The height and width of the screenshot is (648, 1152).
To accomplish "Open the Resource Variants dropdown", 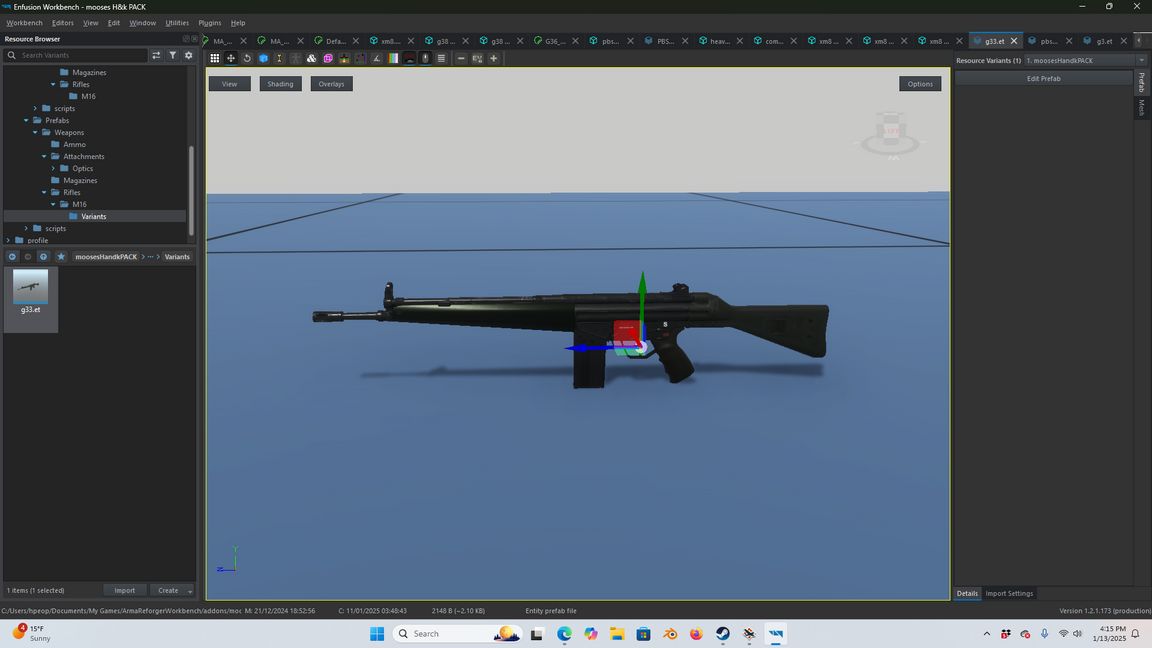I will 1141,60.
